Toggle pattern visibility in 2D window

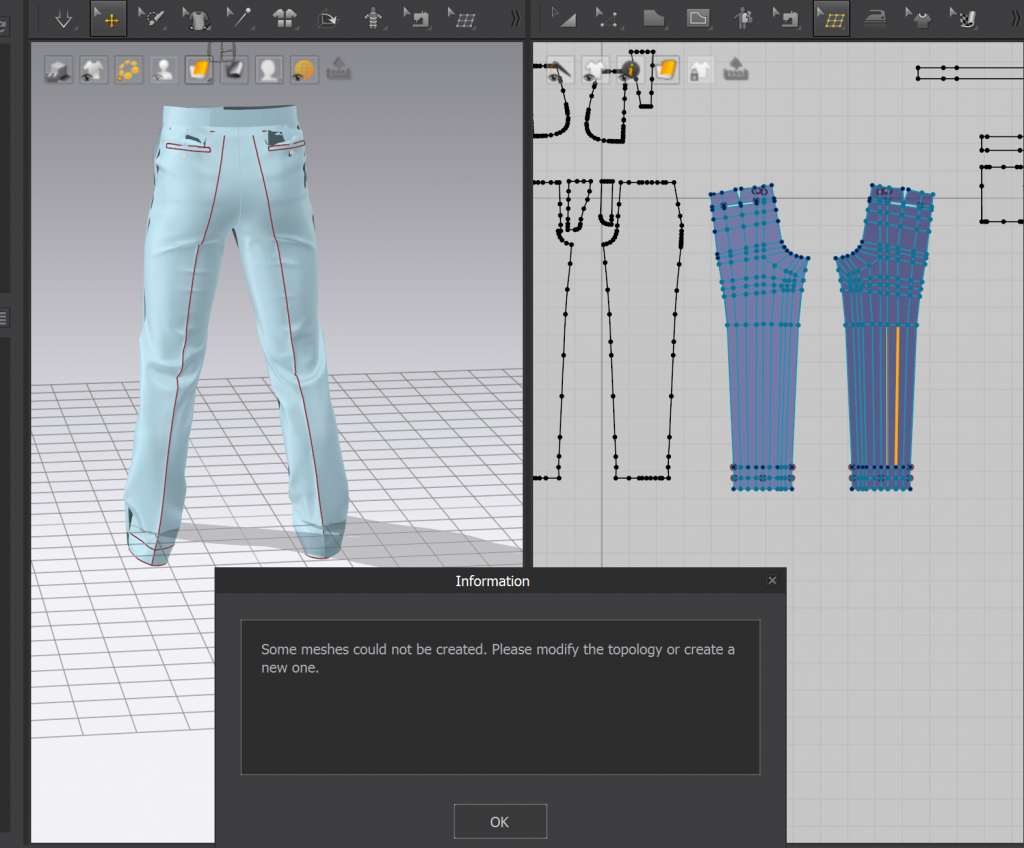coord(596,70)
